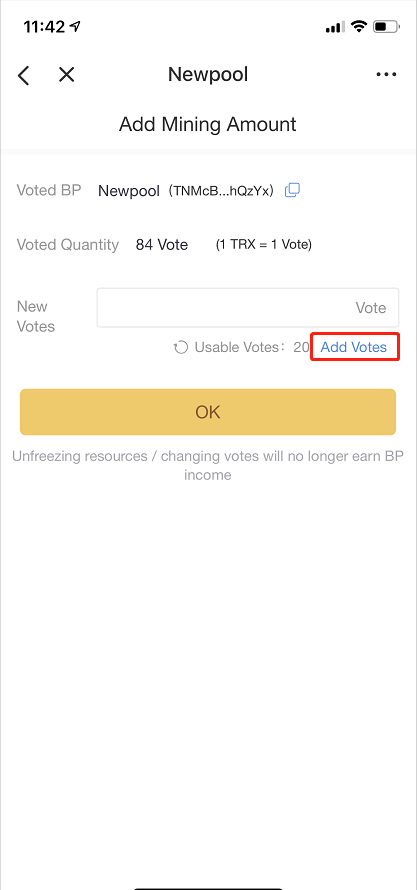Confirm with the yellow OK button
This screenshot has height=890, width=417.
pyautogui.click(x=208, y=412)
